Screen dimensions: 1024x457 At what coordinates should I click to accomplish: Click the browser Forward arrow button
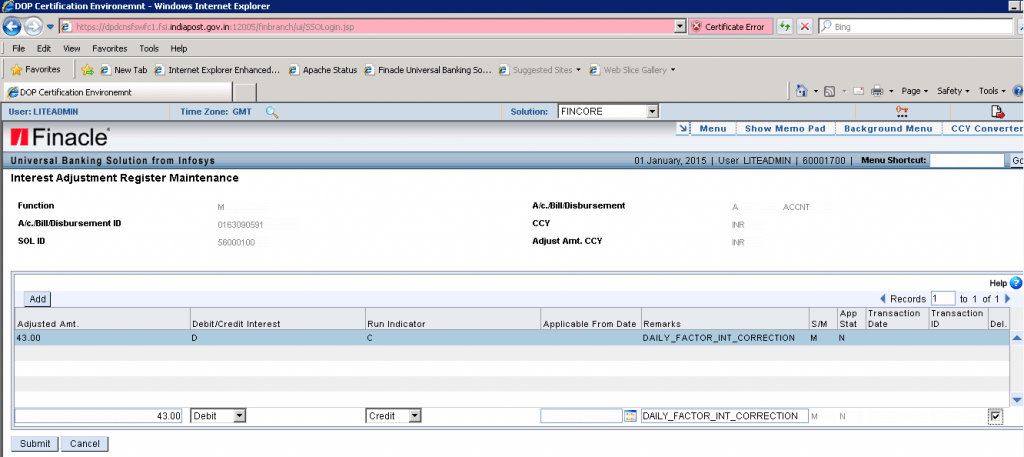pyautogui.click(x=33, y=27)
